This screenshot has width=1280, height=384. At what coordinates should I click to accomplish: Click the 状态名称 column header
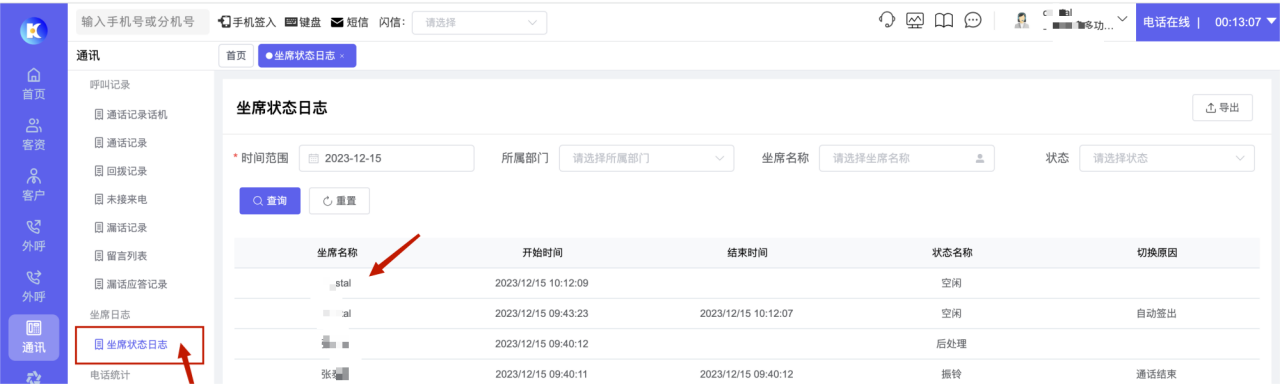(x=952, y=253)
